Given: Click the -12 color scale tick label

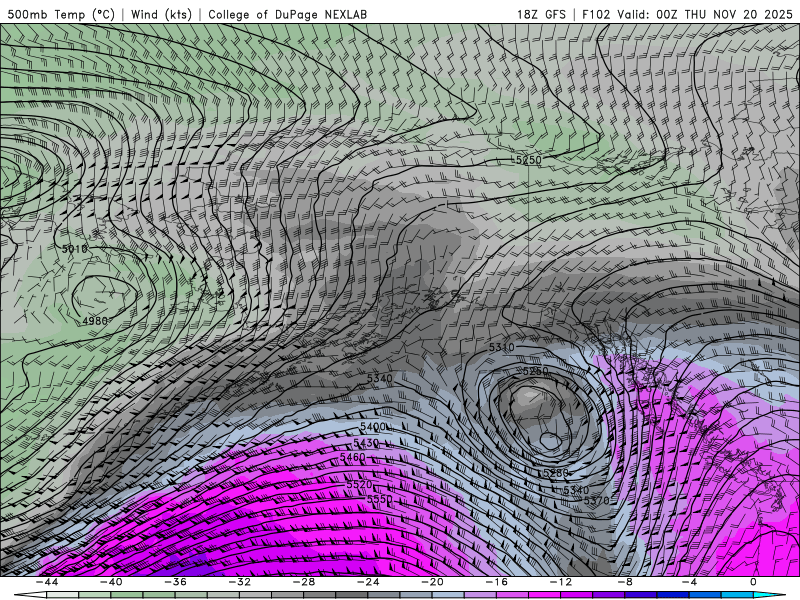Looking at the screenshot, I should coord(561,582).
